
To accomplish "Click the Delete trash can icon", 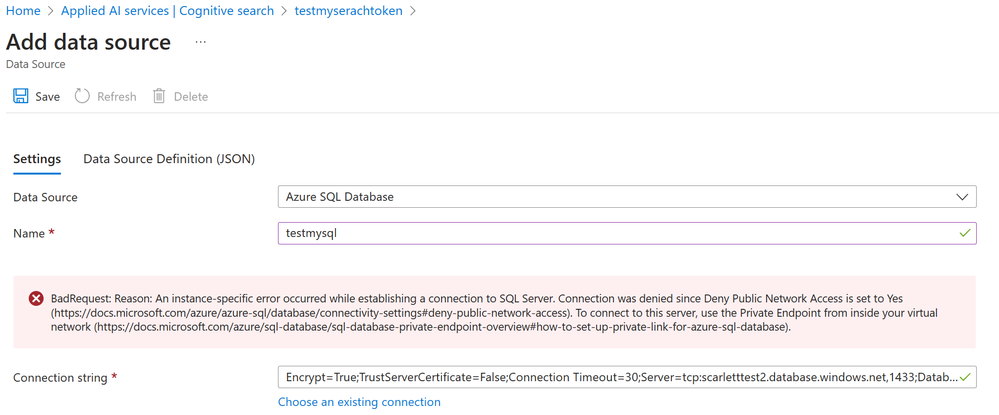I will point(159,96).
